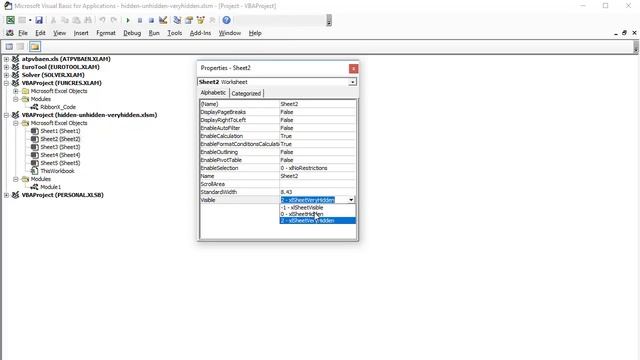Click the Insert UserForm toolbar icon

pyautogui.click(x=22, y=20)
